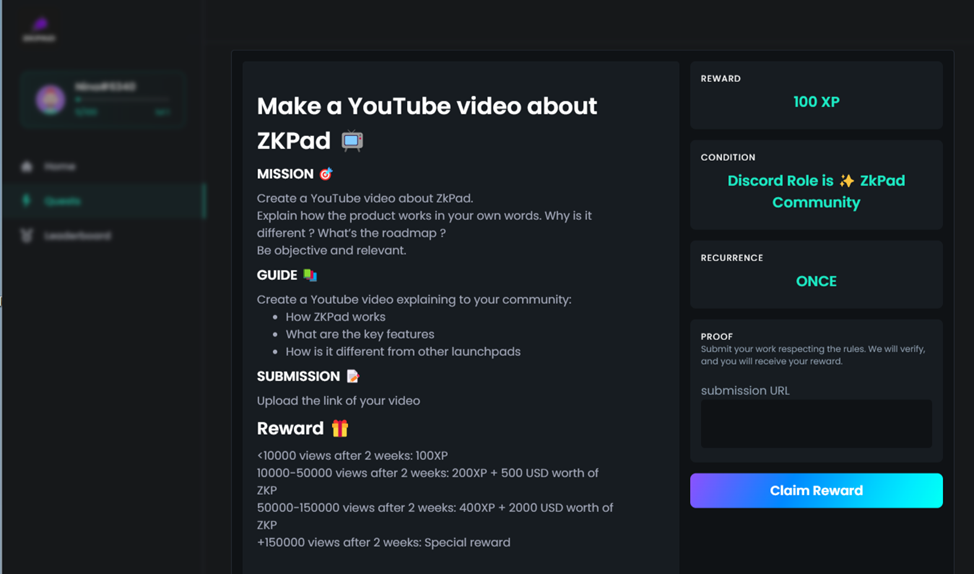Click the "100 XP" reward value
The height and width of the screenshot is (574, 974).
tap(816, 102)
